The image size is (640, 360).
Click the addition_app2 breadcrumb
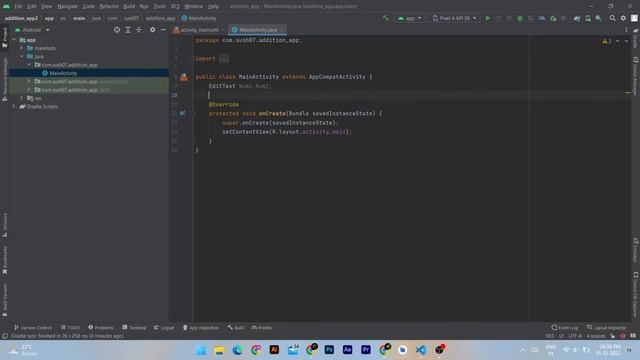21,18
